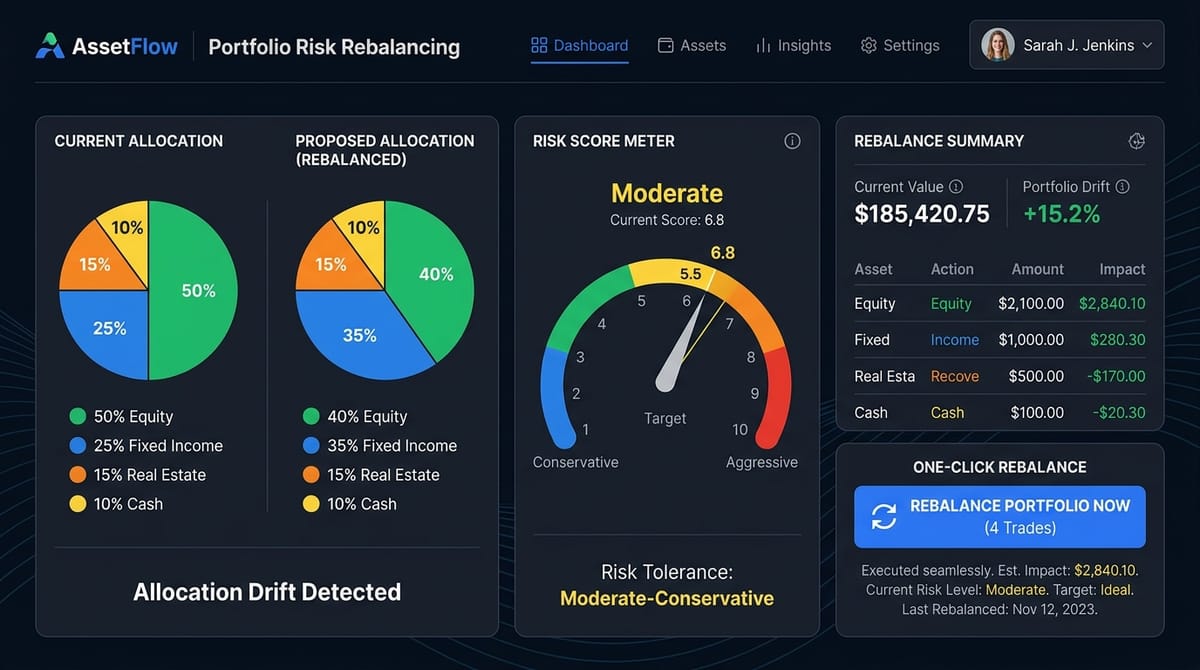Click the Risk Score Meter info icon
The width and height of the screenshot is (1200, 670).
pos(792,141)
